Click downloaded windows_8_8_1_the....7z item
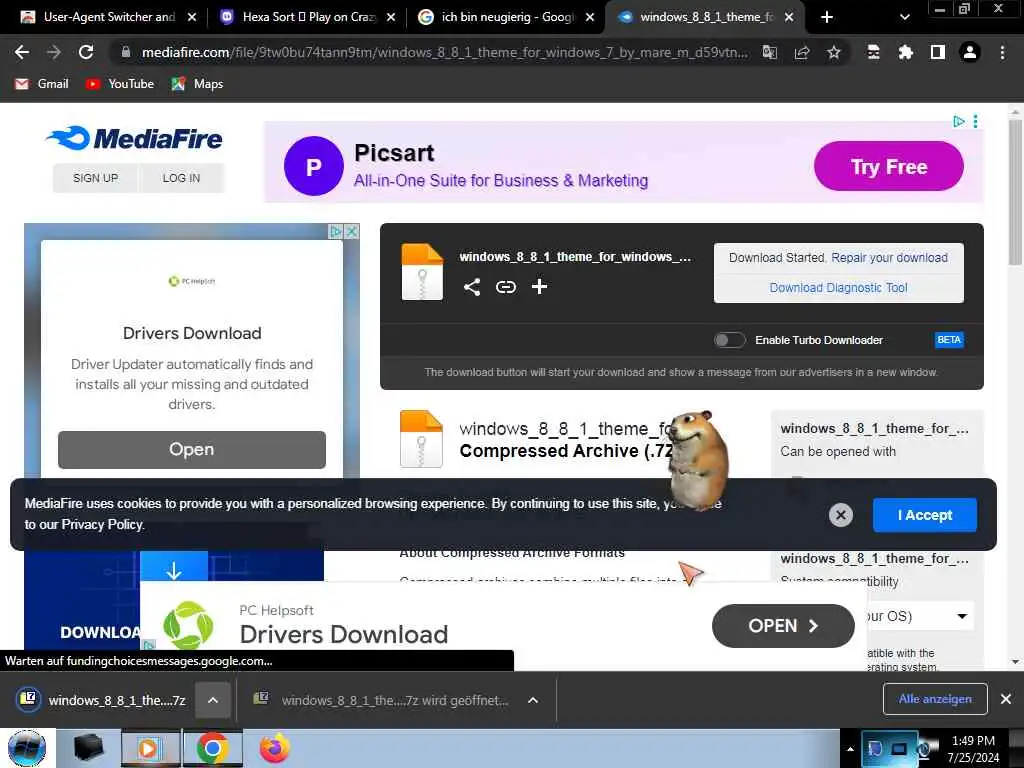Viewport: 1024px width, 768px height. [x=103, y=700]
